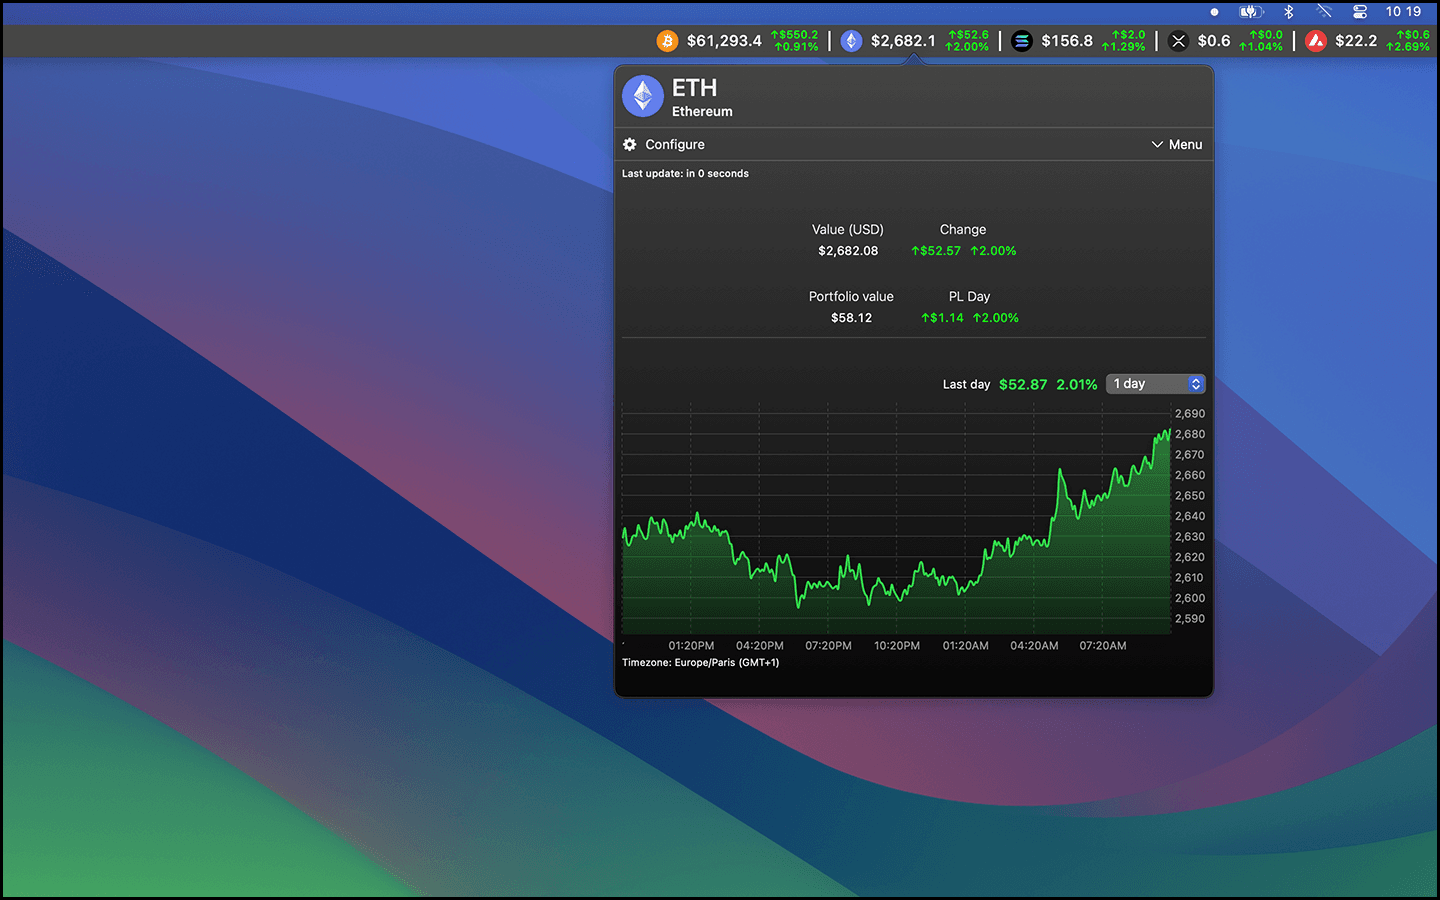Open the Solana ticker icon

[1021, 41]
